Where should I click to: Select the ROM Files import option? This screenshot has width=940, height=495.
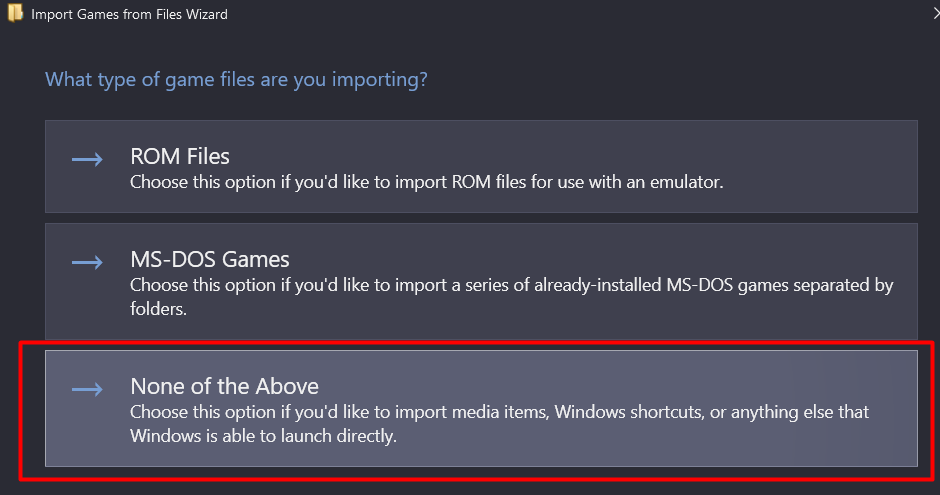pyautogui.click(x=480, y=166)
